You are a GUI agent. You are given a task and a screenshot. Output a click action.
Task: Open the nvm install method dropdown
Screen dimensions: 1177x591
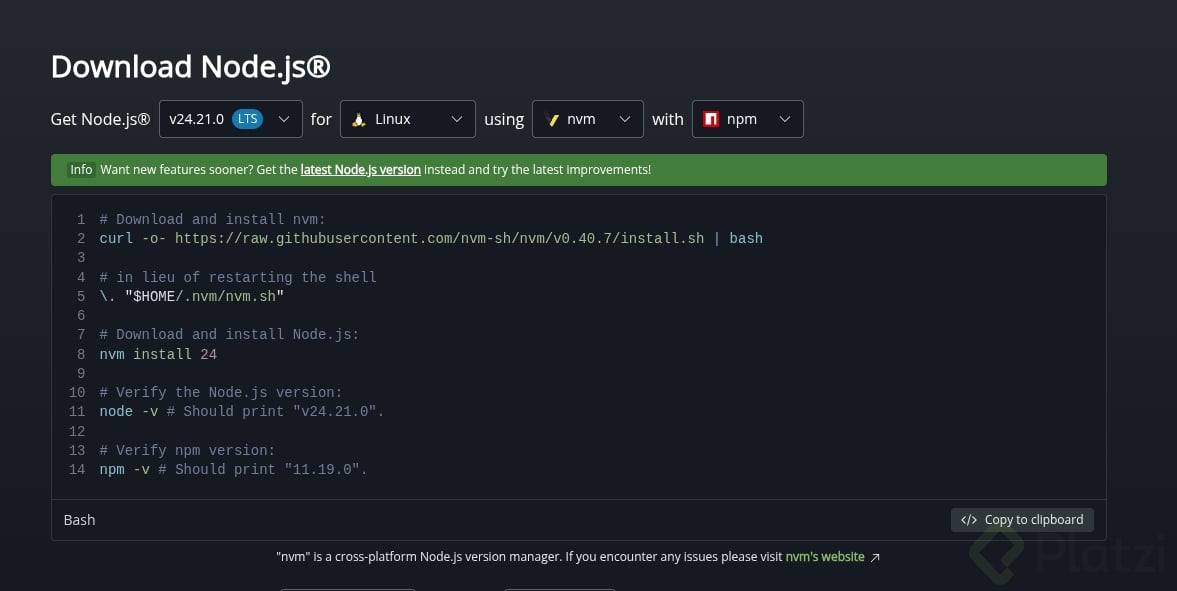588,119
